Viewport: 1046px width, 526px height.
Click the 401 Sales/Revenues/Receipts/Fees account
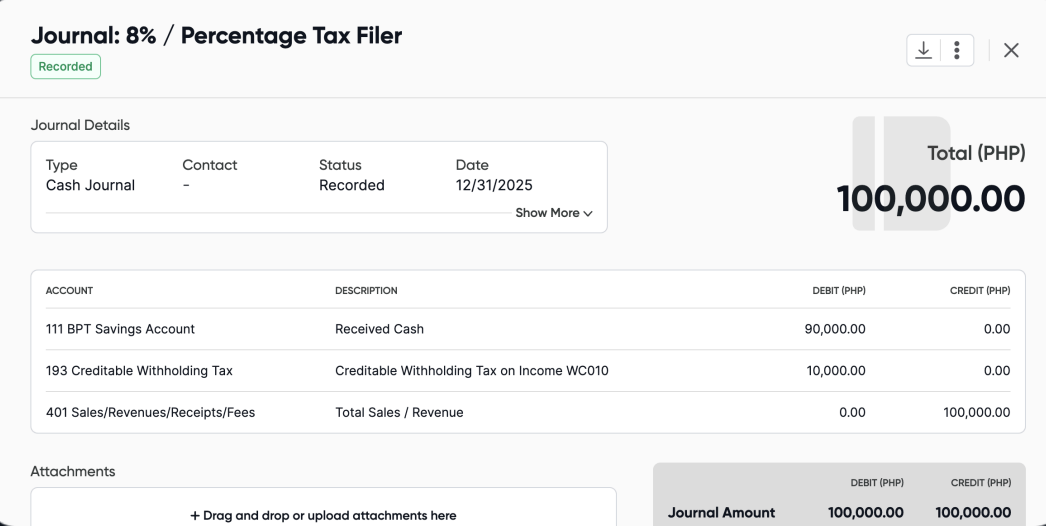(150, 412)
